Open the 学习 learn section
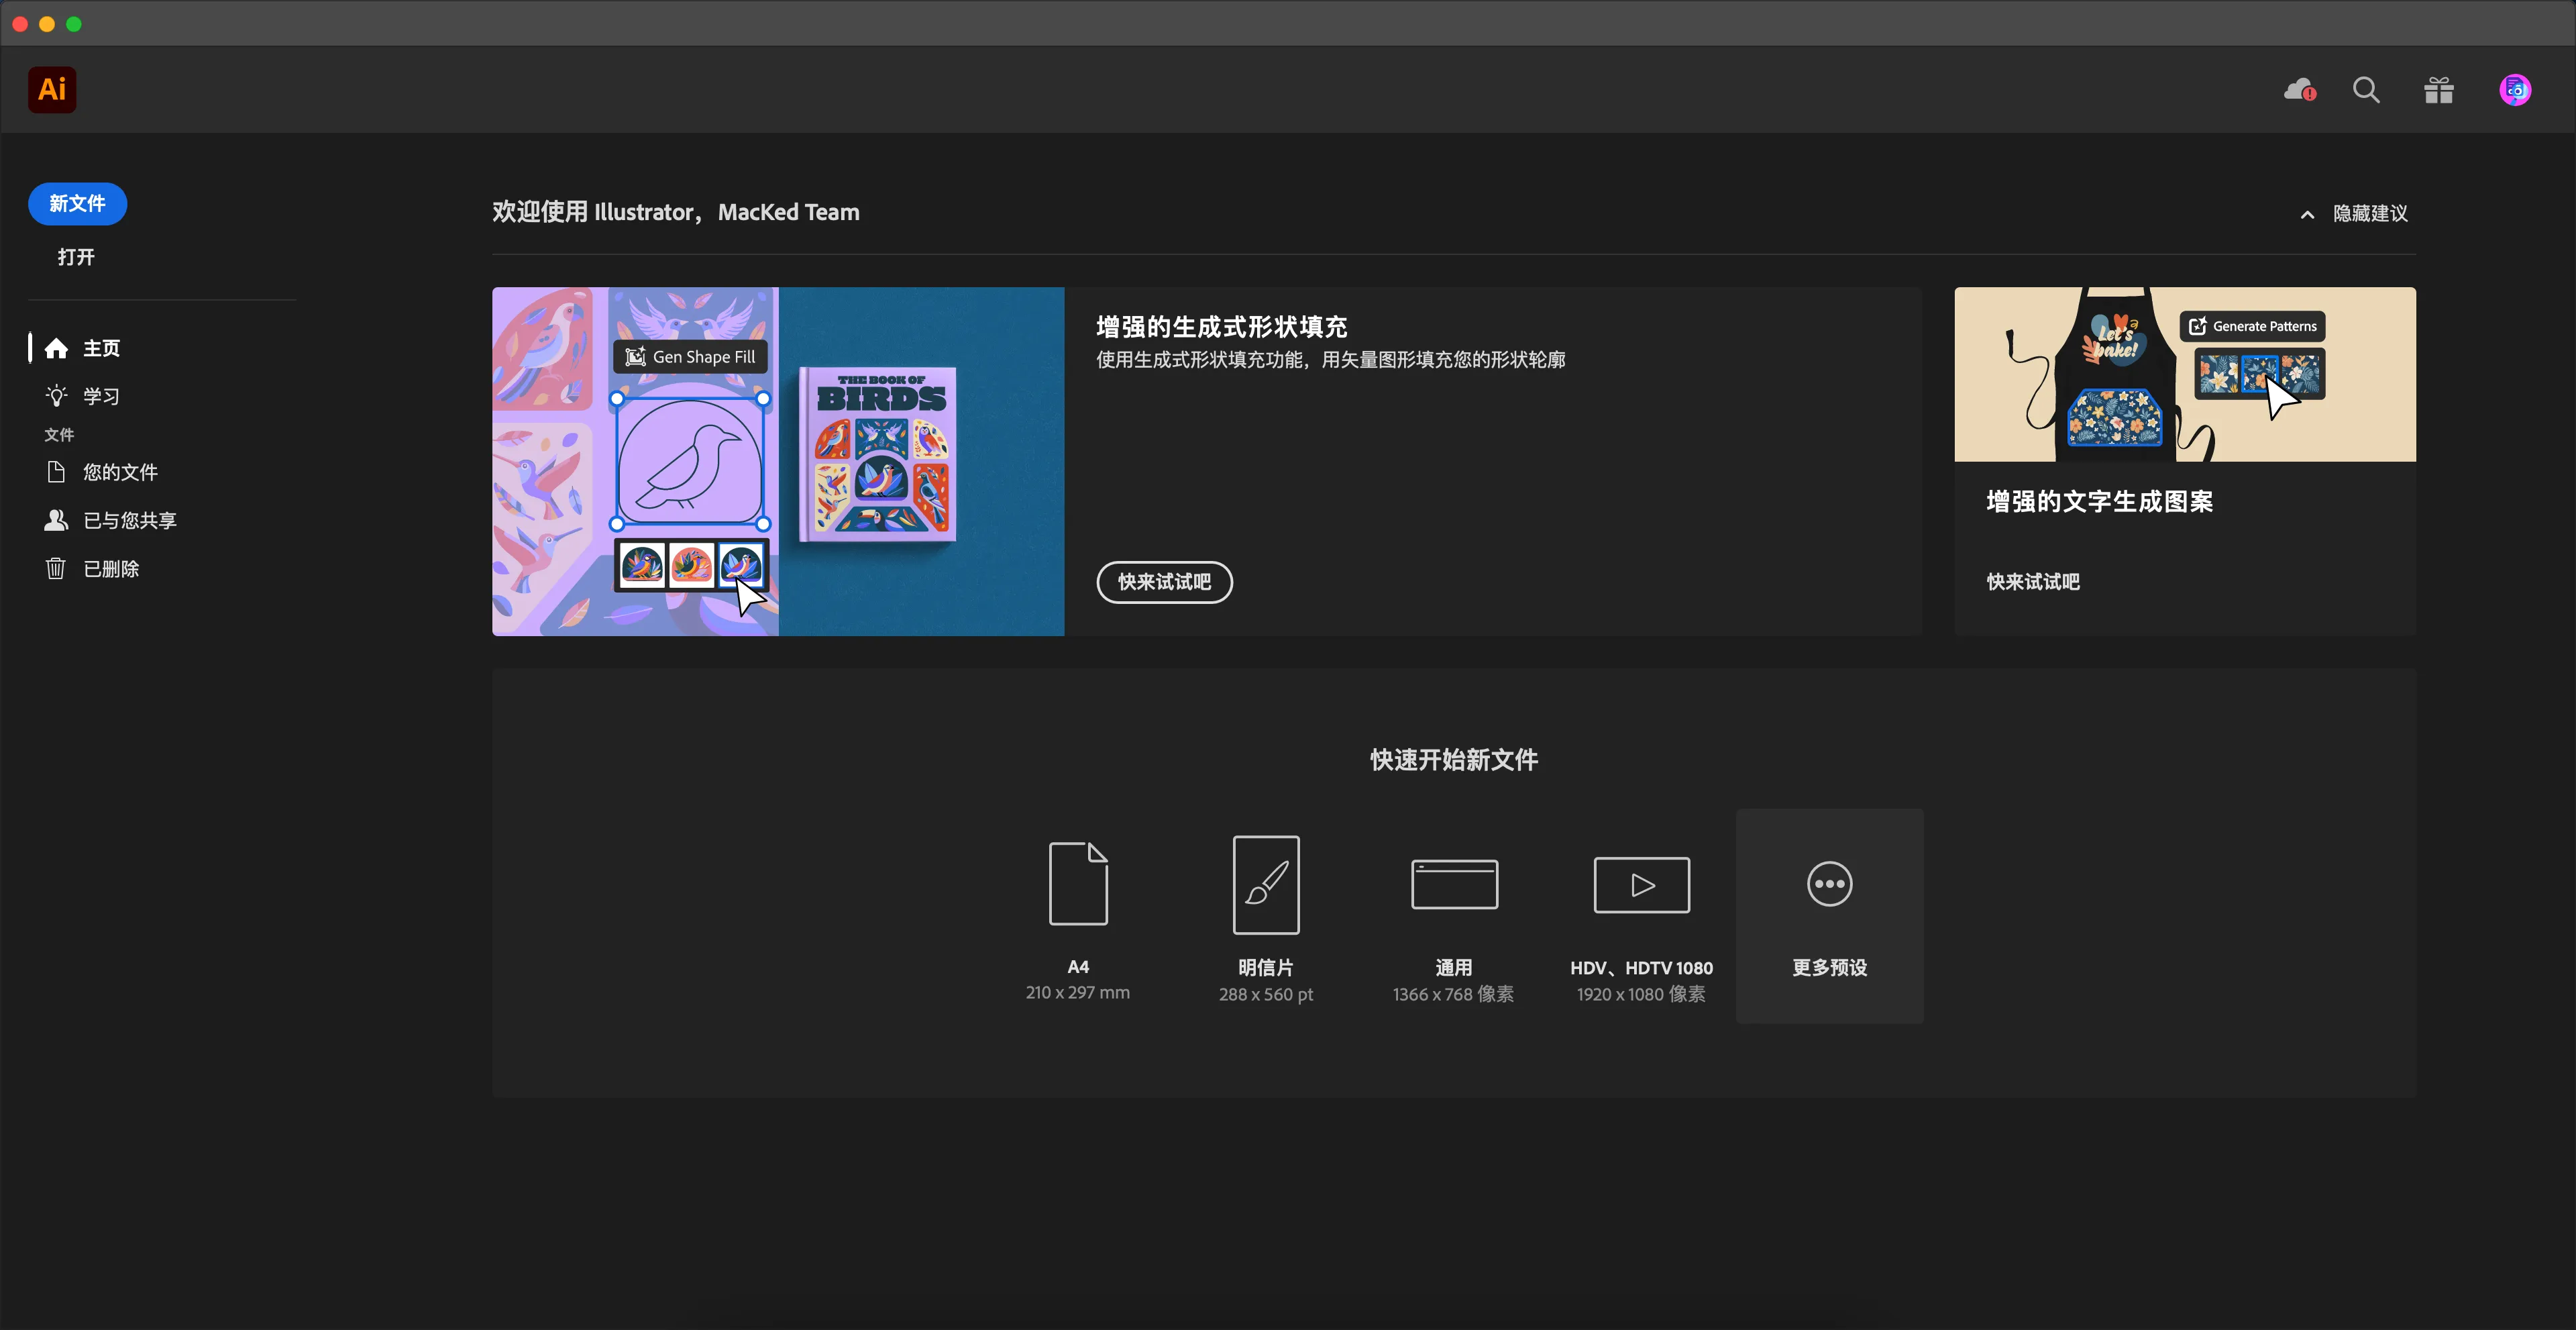The image size is (2576, 1330). [100, 396]
